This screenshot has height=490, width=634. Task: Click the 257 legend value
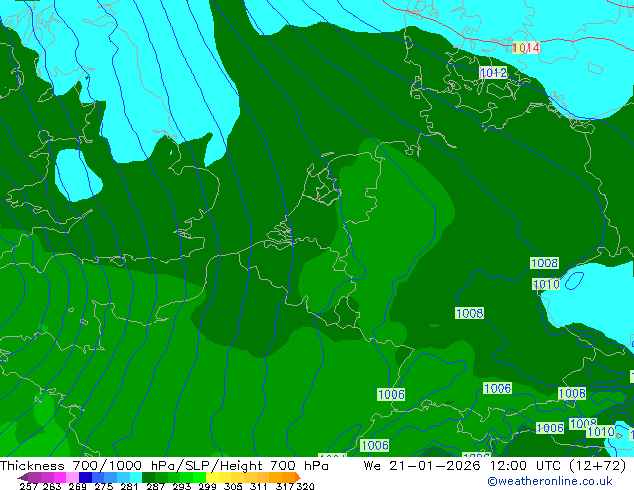(29, 486)
